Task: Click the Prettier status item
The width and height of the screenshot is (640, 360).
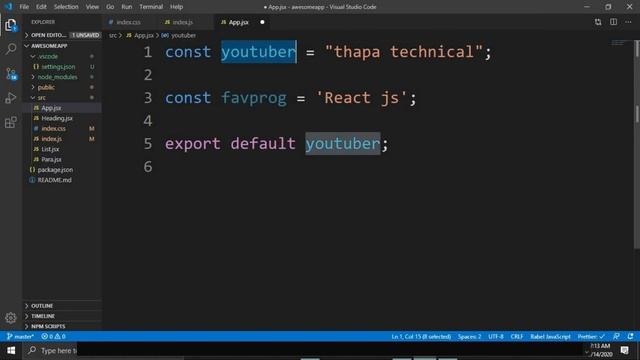Action: click(591, 336)
